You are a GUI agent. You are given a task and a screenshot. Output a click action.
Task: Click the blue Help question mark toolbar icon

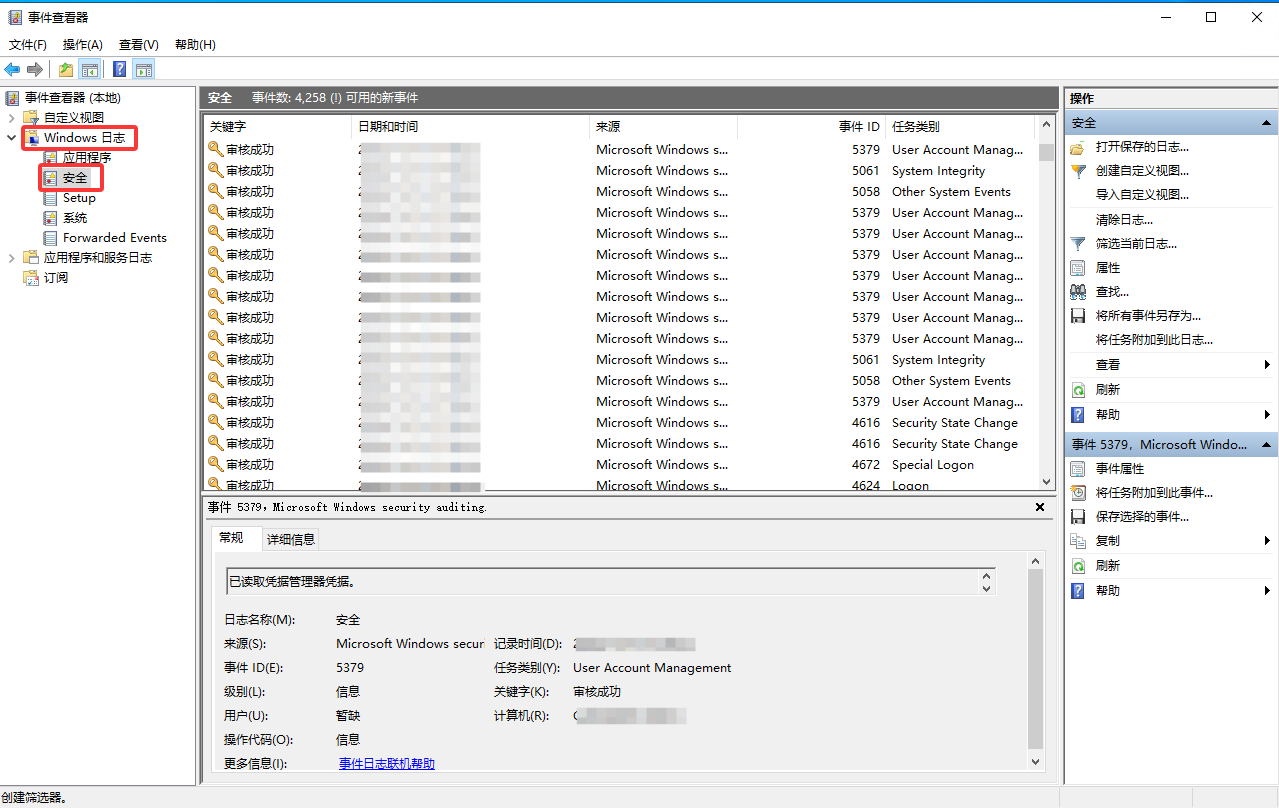point(120,69)
